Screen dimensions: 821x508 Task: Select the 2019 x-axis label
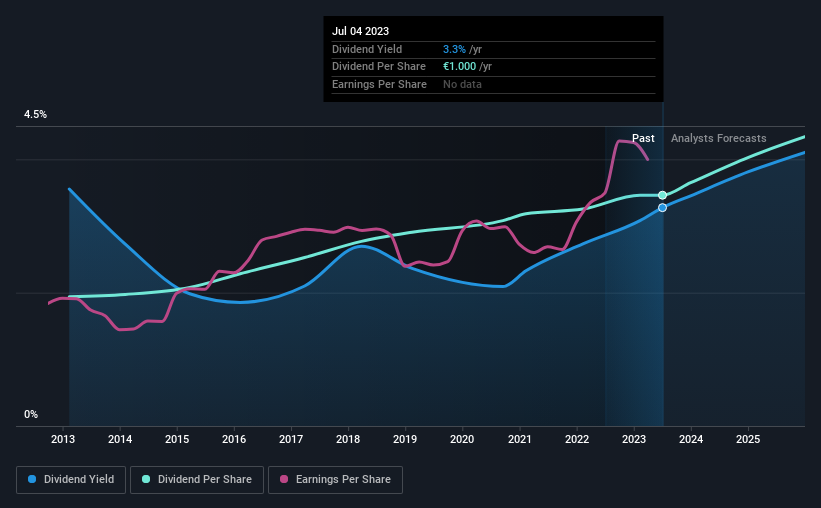pos(405,439)
